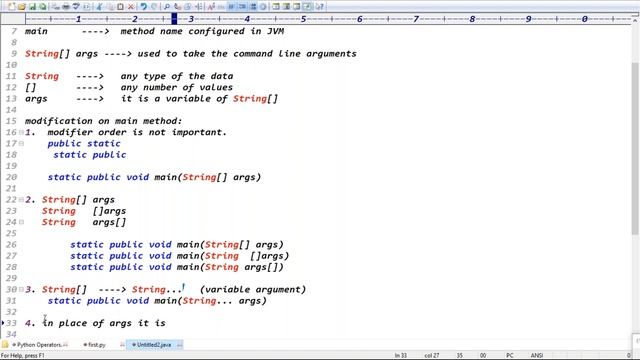Collapse the fold marker on line 22

pyautogui.click(x=21, y=200)
